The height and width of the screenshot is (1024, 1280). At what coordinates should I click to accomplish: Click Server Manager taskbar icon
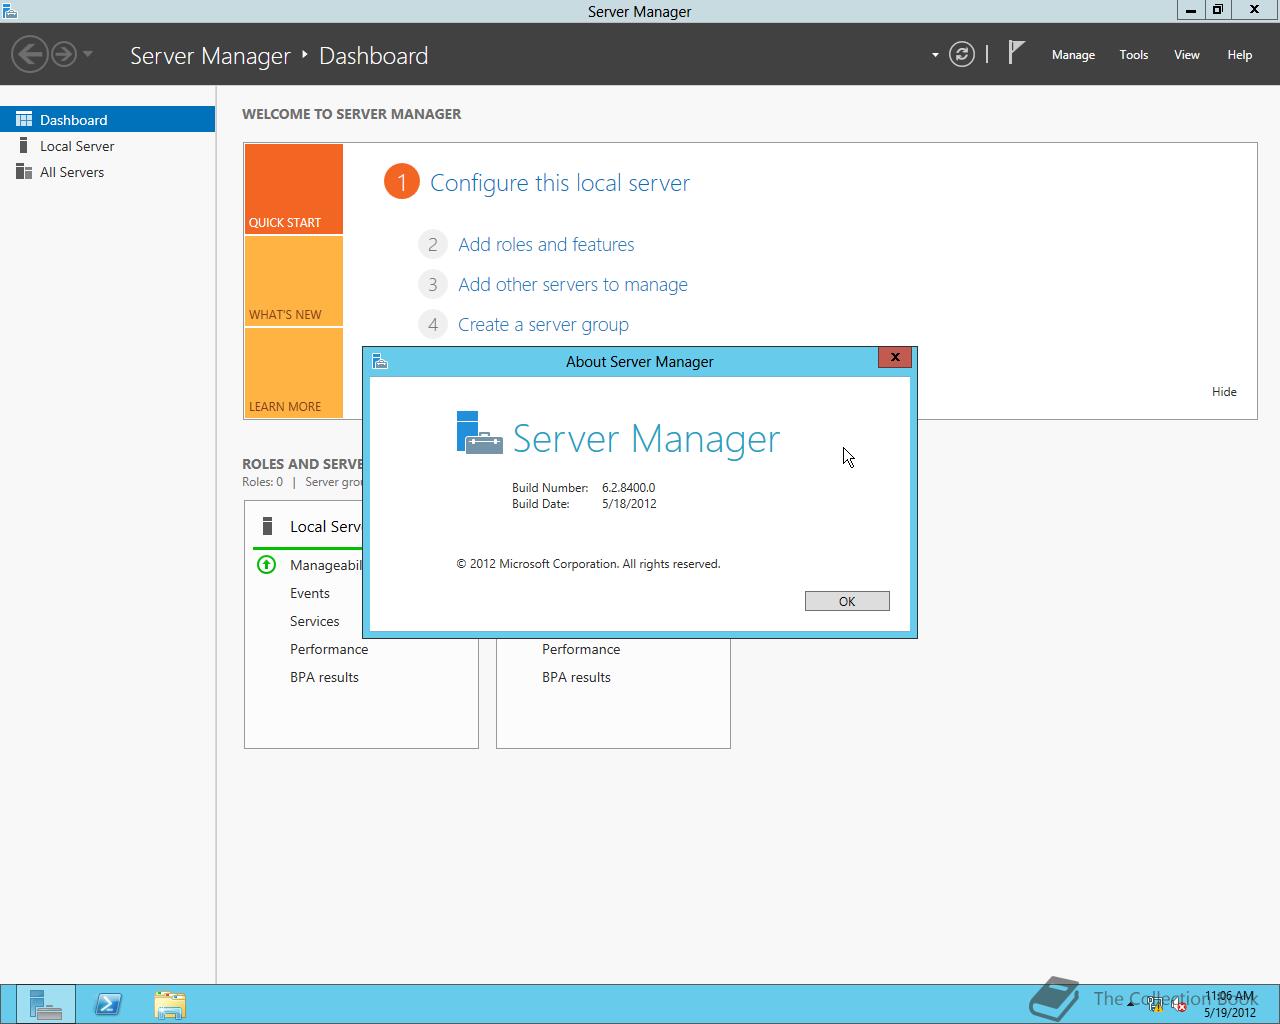[x=45, y=1004]
